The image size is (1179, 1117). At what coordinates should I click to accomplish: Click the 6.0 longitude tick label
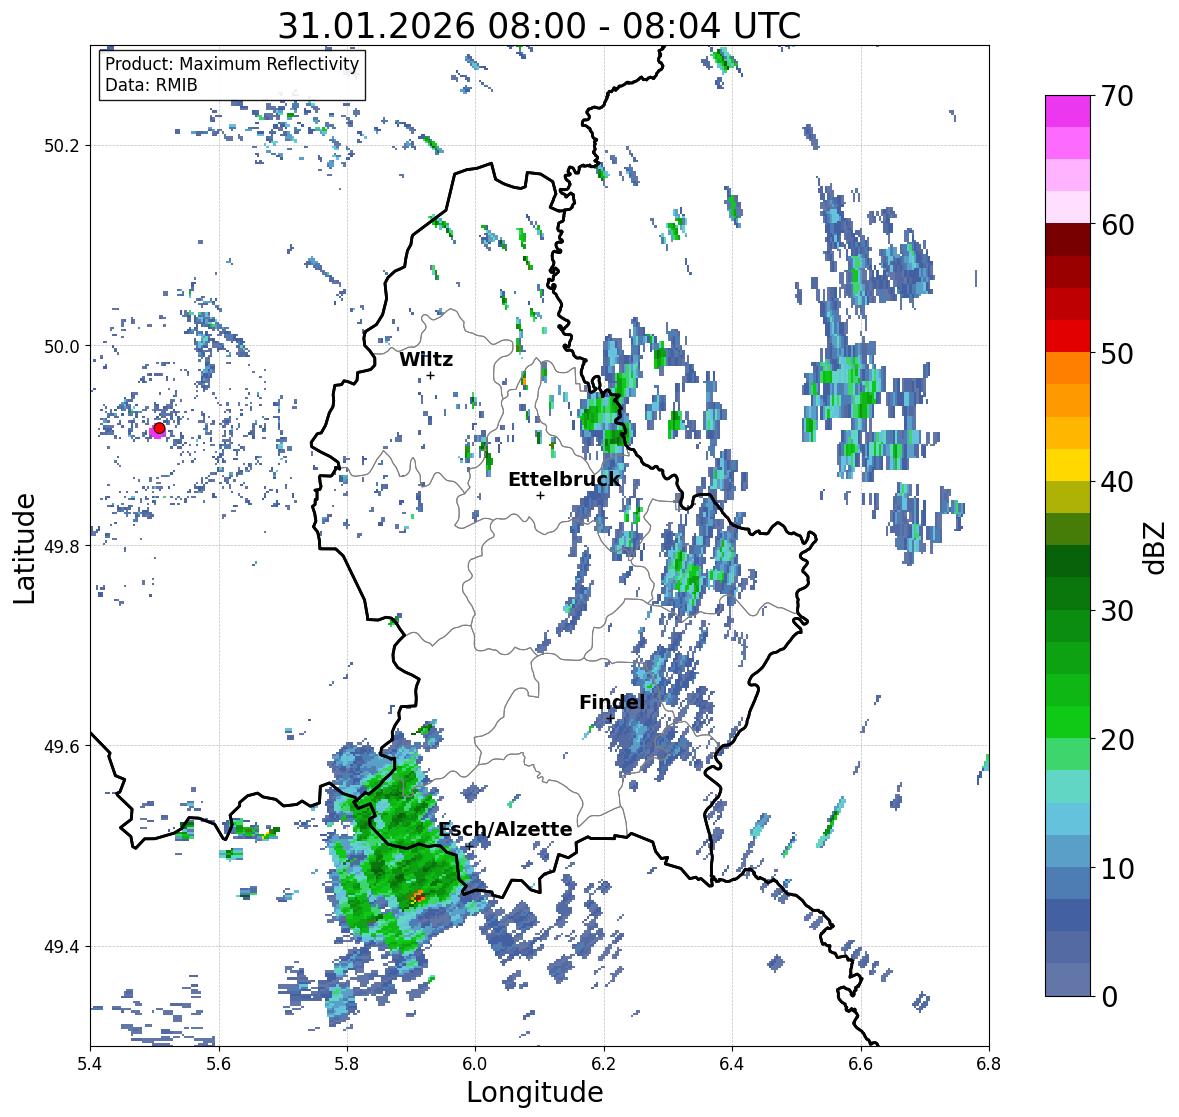[475, 1064]
